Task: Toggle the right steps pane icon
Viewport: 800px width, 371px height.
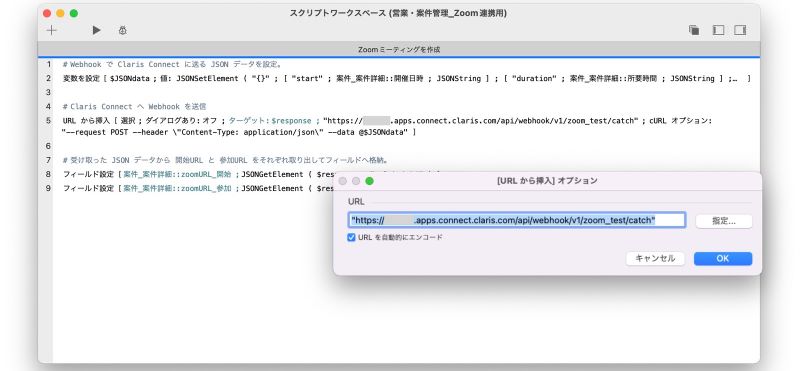Action: coord(740,30)
